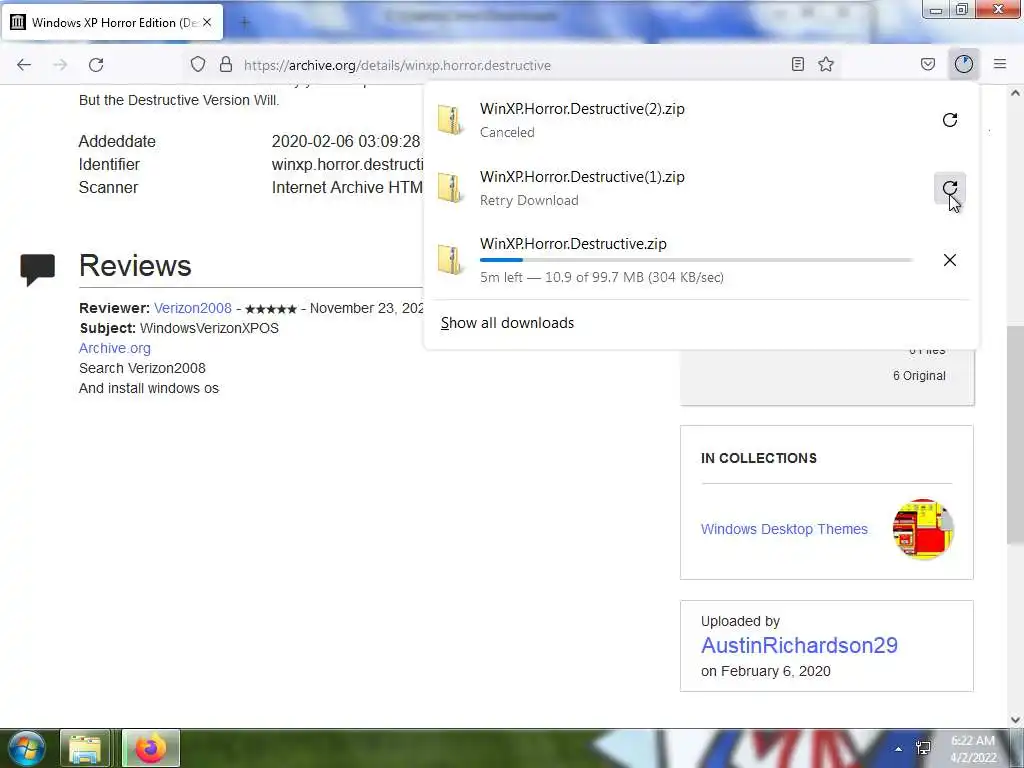Select the WinXP.Horror.Destructive(1).zip file icon
The width and height of the screenshot is (1024, 768).
tap(451, 188)
